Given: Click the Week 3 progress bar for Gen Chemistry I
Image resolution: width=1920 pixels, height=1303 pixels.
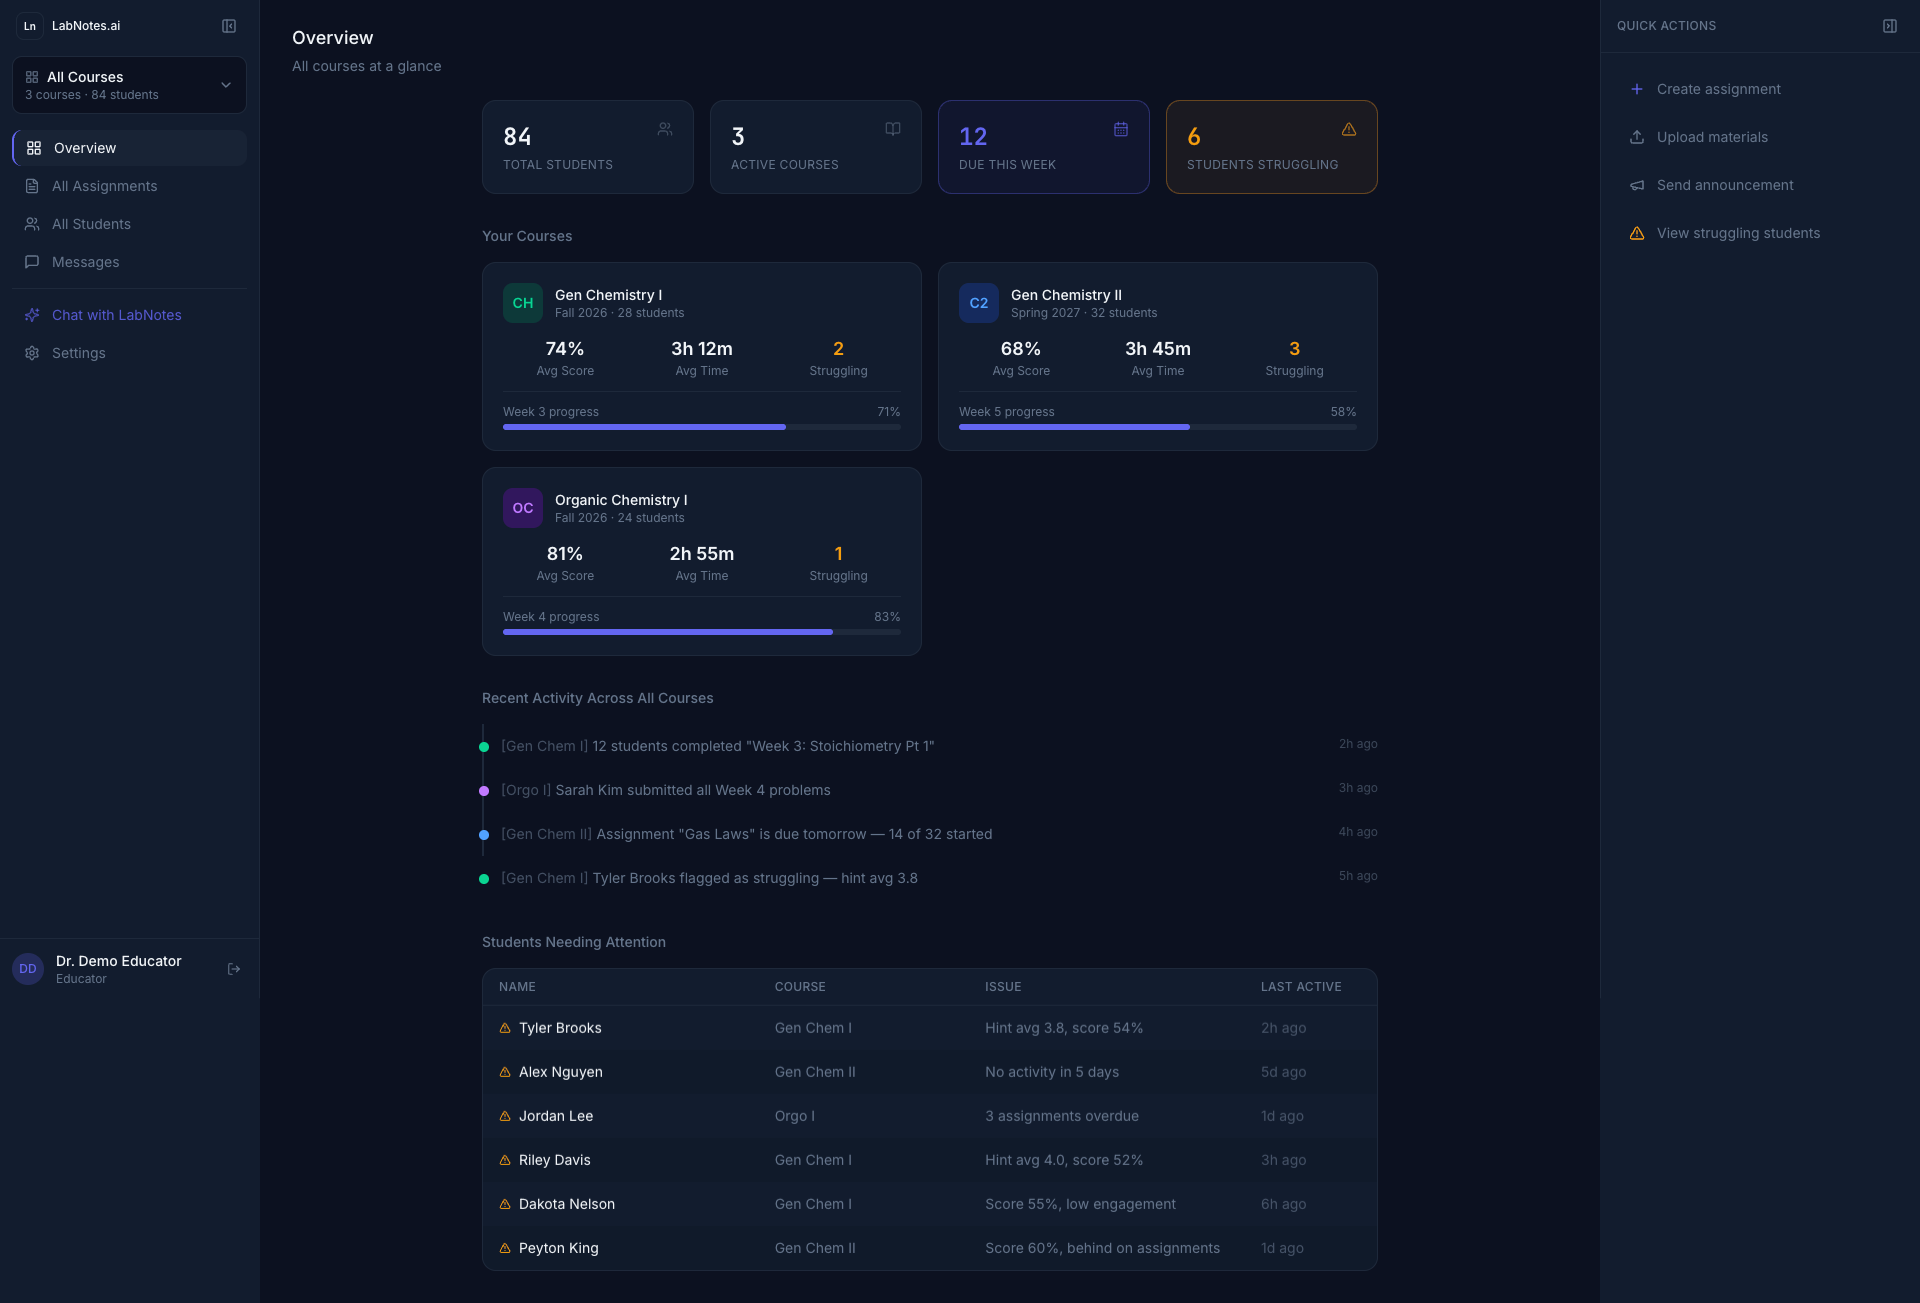Looking at the screenshot, I should click(x=700, y=427).
